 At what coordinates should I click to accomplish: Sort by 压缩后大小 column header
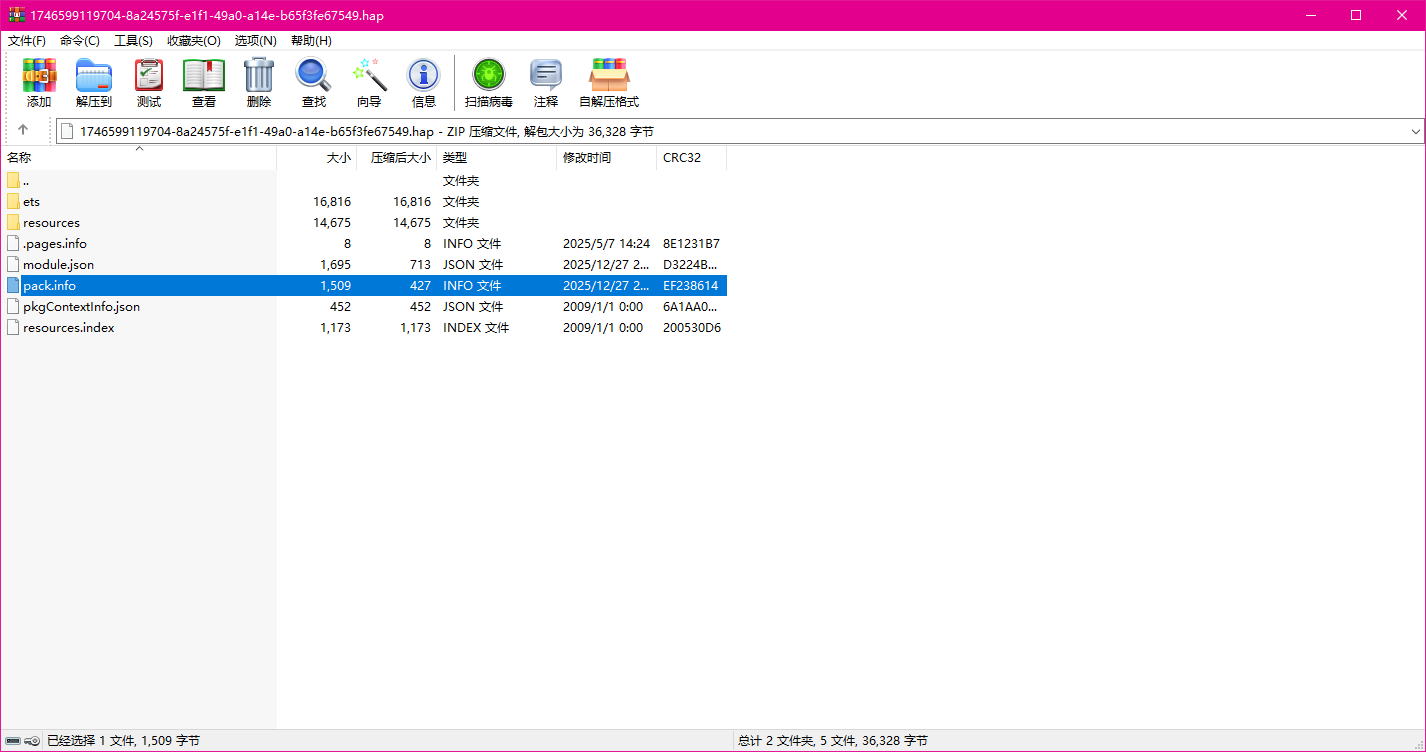click(397, 158)
